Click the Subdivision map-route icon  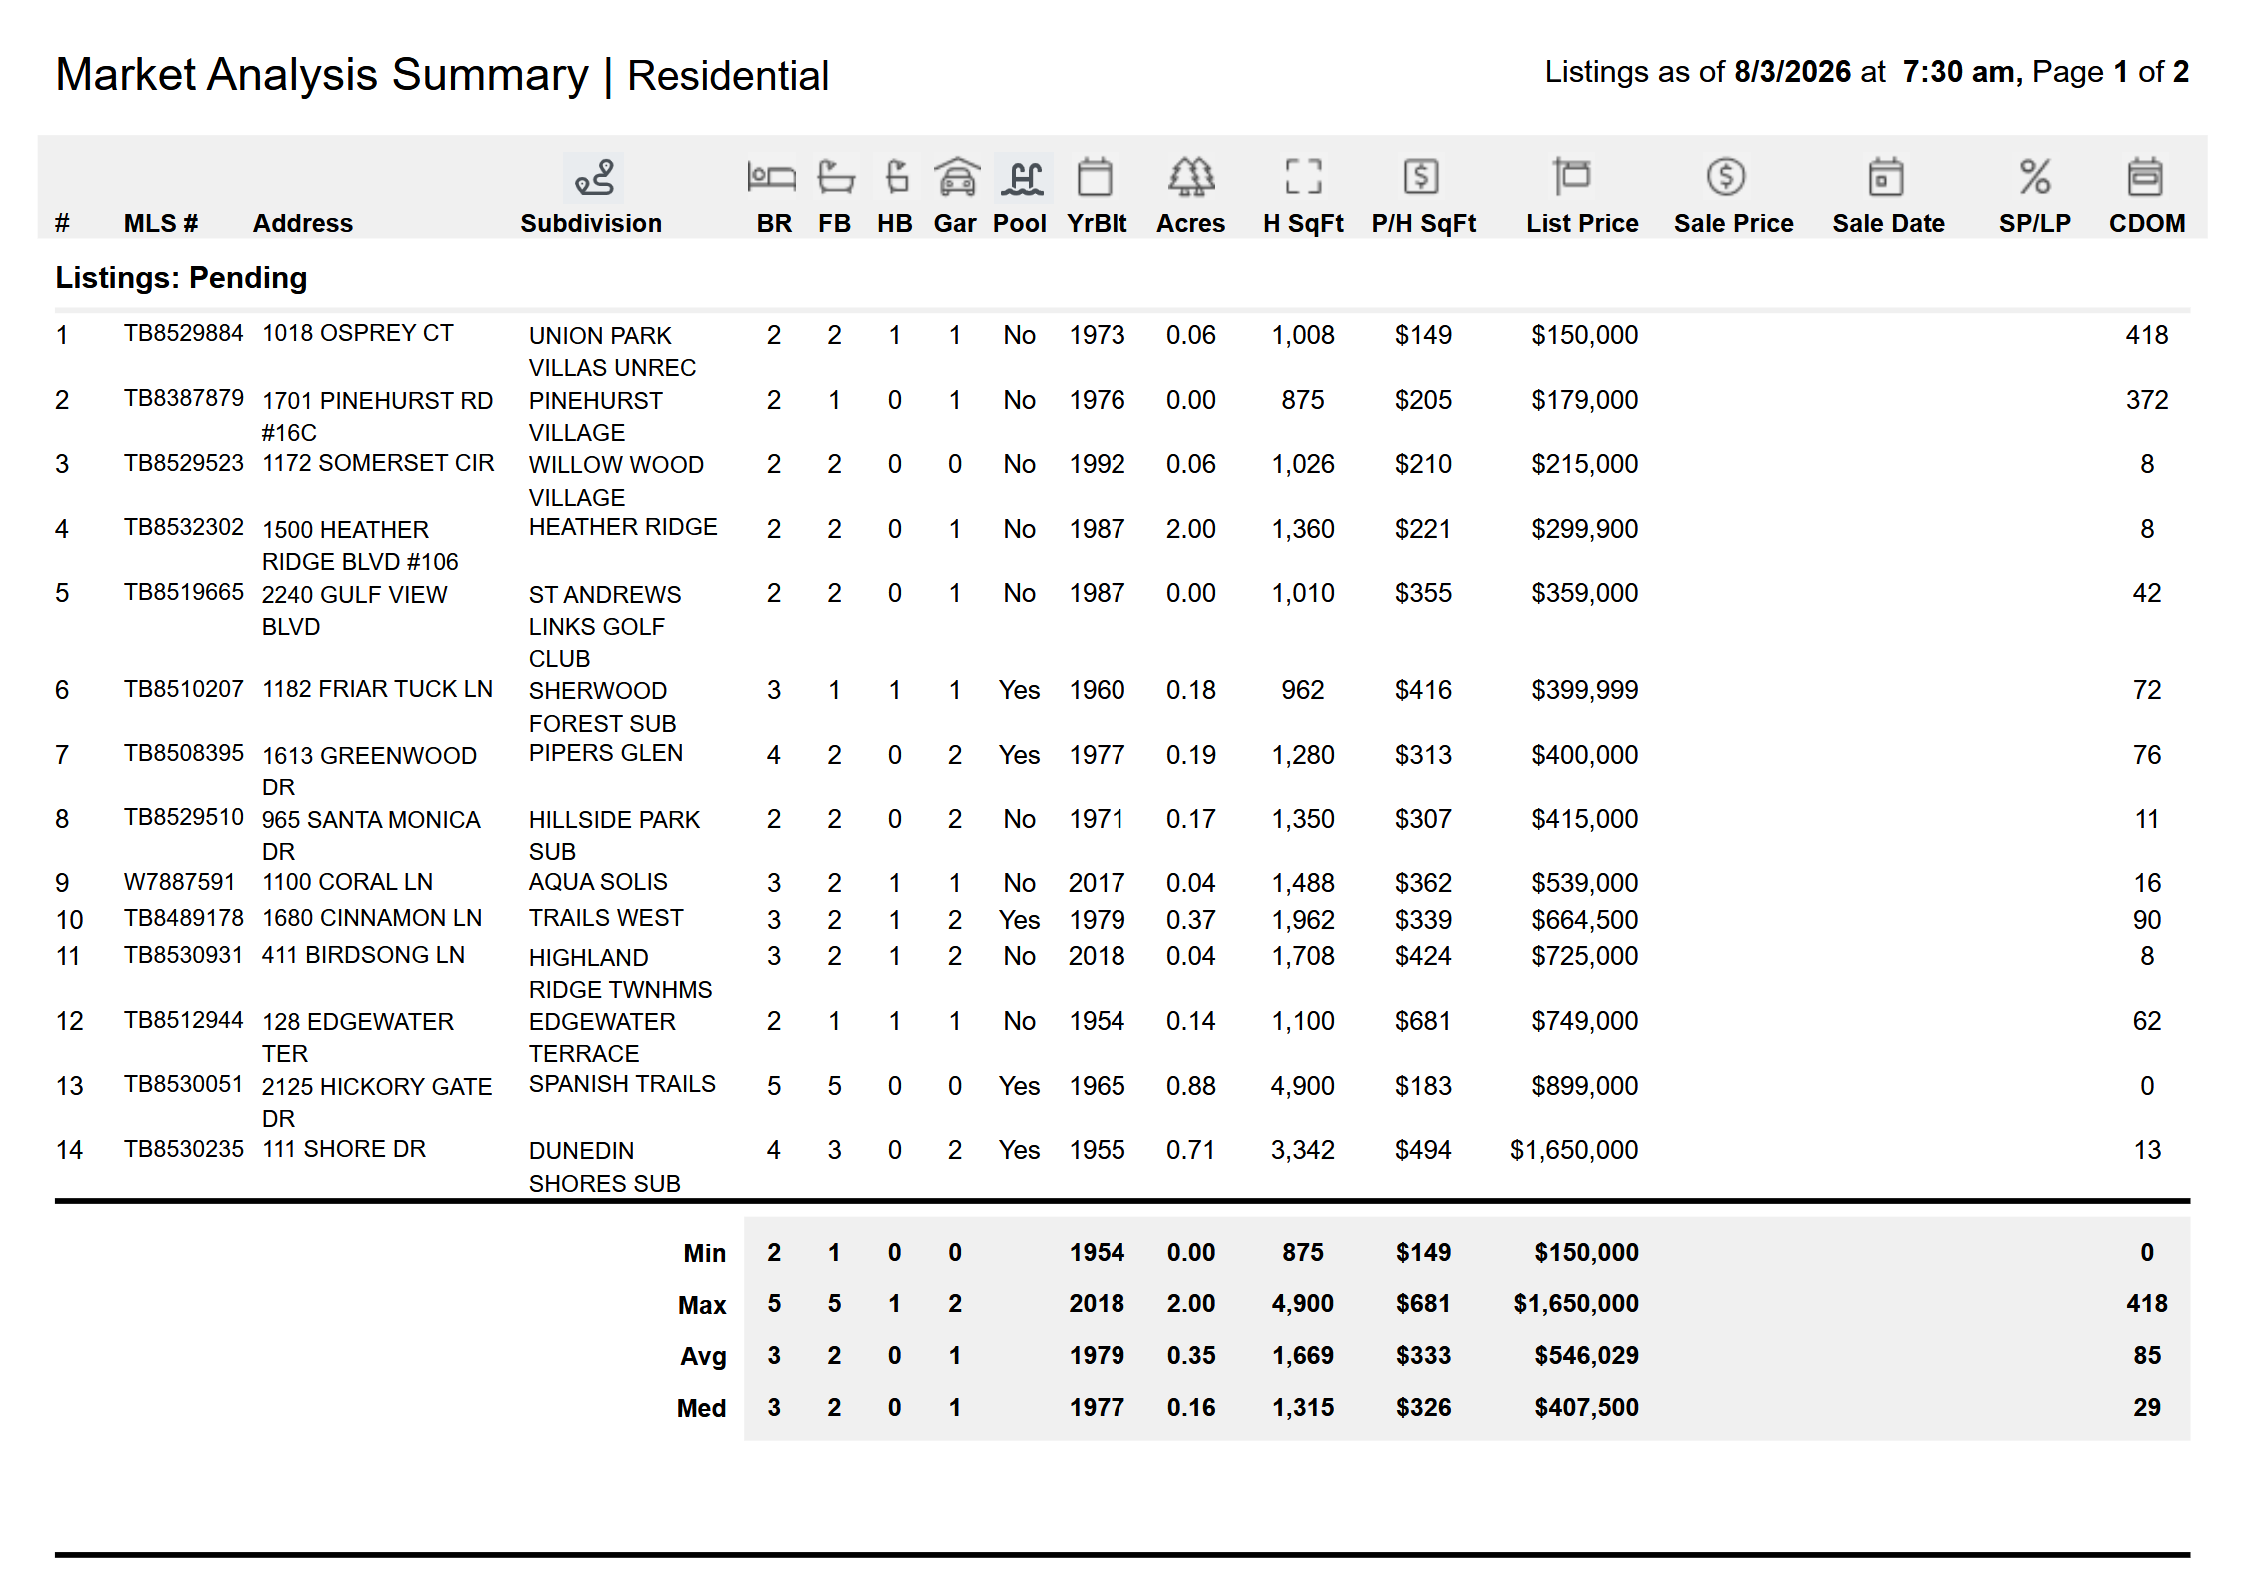pyautogui.click(x=593, y=178)
